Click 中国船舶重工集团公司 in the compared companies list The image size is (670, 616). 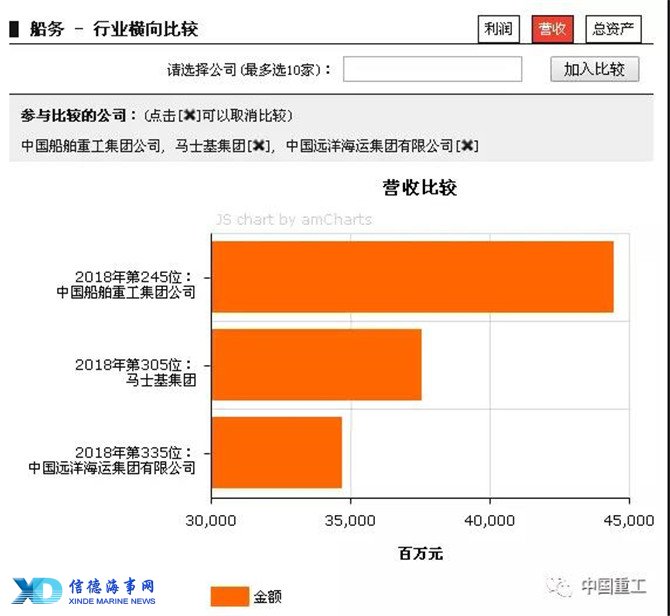point(91,146)
